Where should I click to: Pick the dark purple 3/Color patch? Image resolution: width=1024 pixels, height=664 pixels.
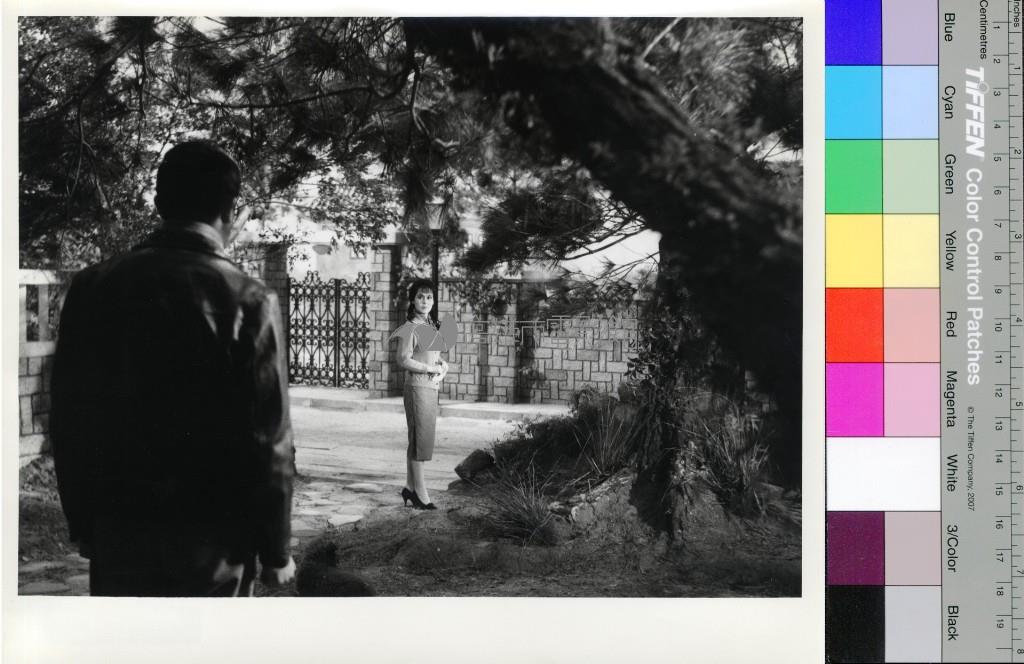click(x=853, y=547)
